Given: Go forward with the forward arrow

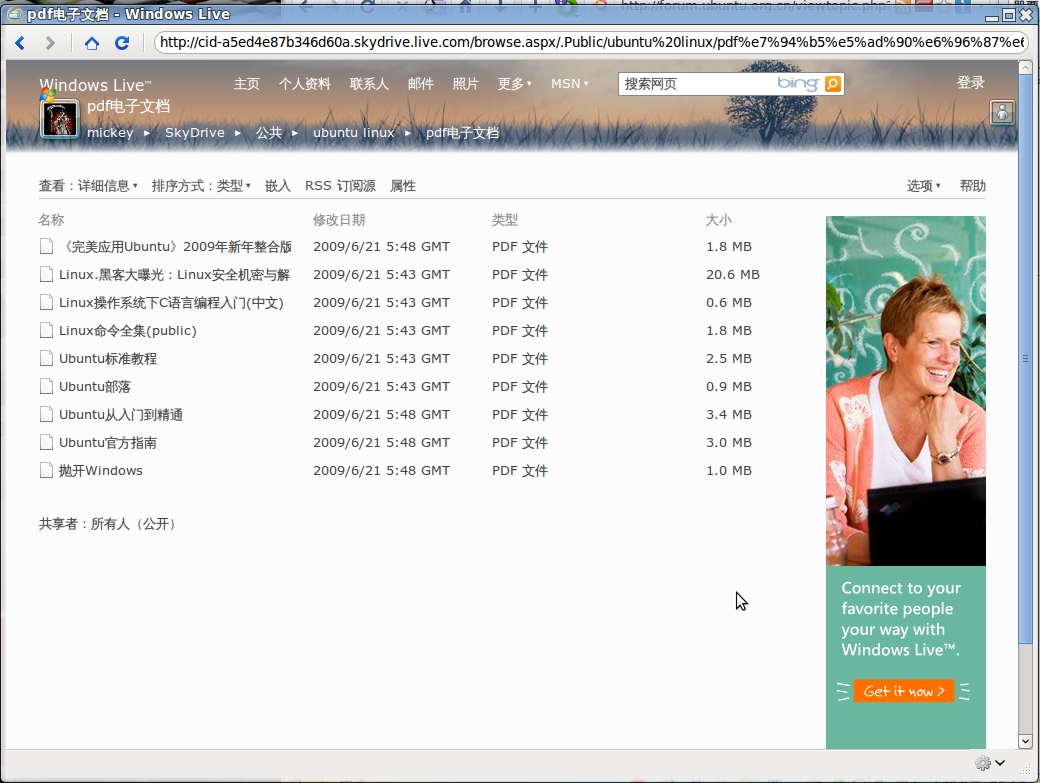Looking at the screenshot, I should coord(50,43).
